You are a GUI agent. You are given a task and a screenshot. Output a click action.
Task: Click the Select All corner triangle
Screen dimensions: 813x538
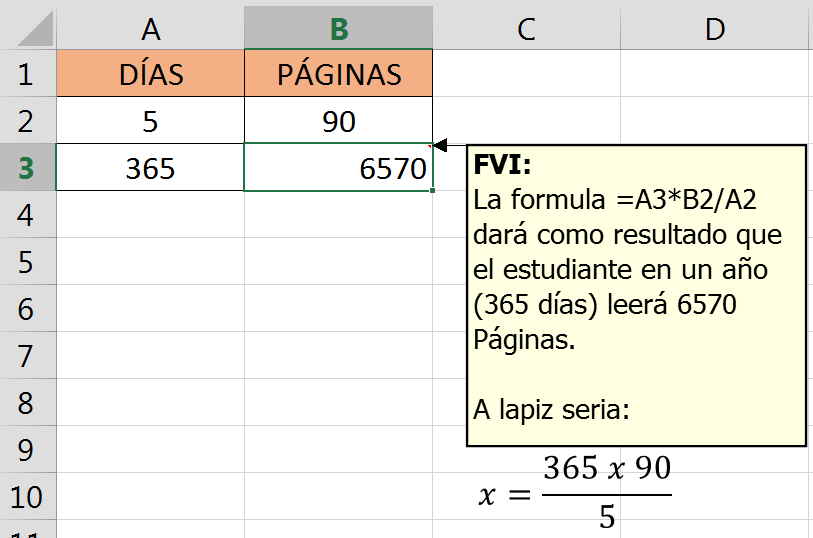[29, 30]
